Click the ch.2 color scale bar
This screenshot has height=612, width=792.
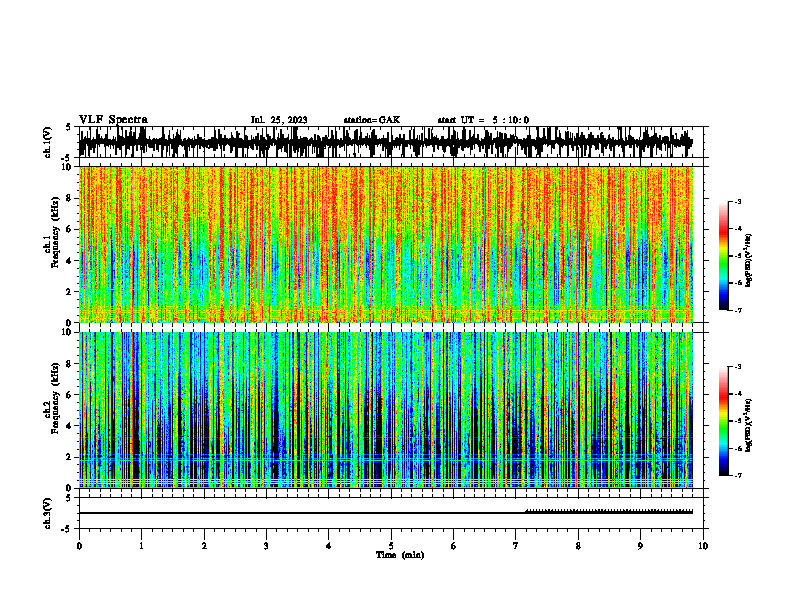tap(724, 421)
